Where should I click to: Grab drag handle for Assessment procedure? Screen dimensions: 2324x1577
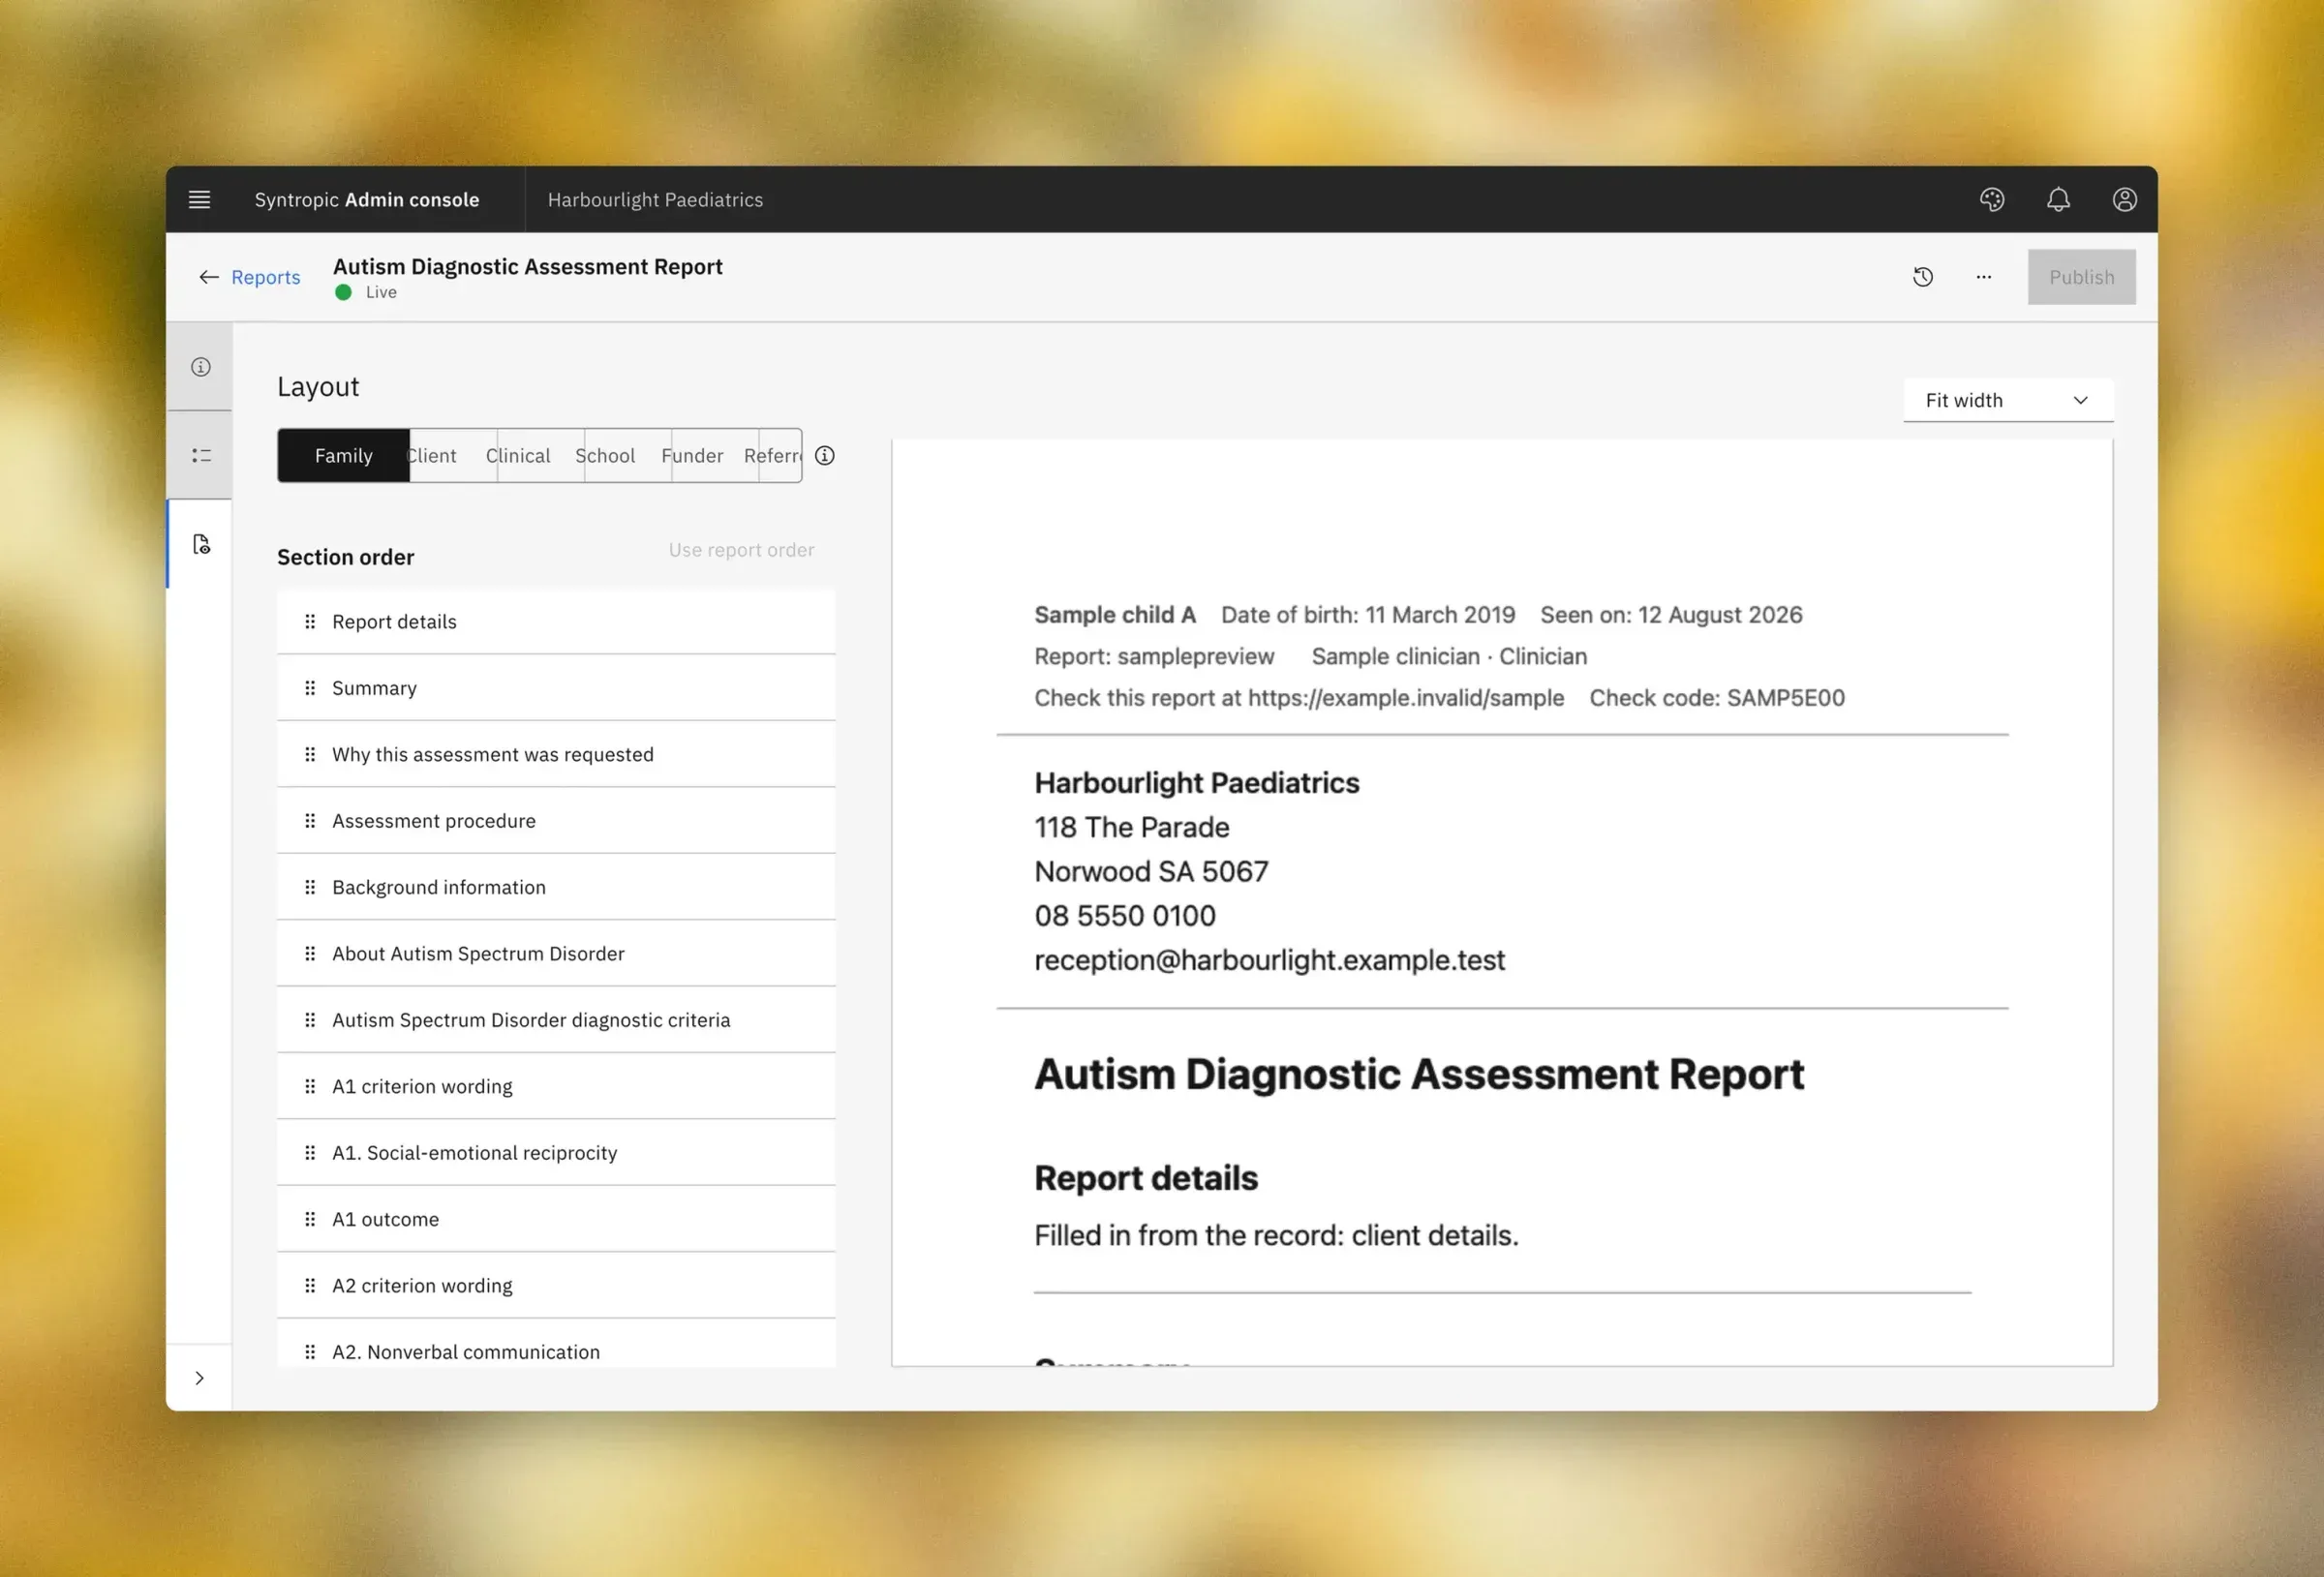[310, 820]
